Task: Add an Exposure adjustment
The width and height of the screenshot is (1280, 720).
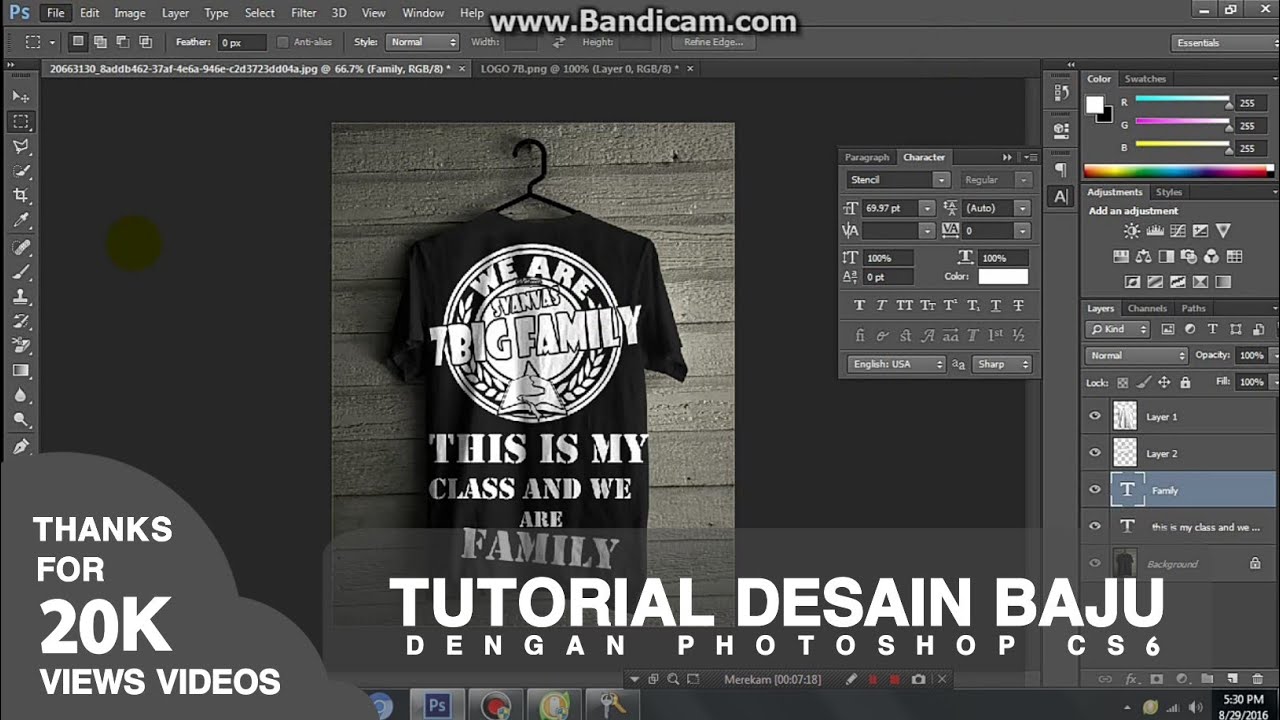Action: coord(1200,231)
